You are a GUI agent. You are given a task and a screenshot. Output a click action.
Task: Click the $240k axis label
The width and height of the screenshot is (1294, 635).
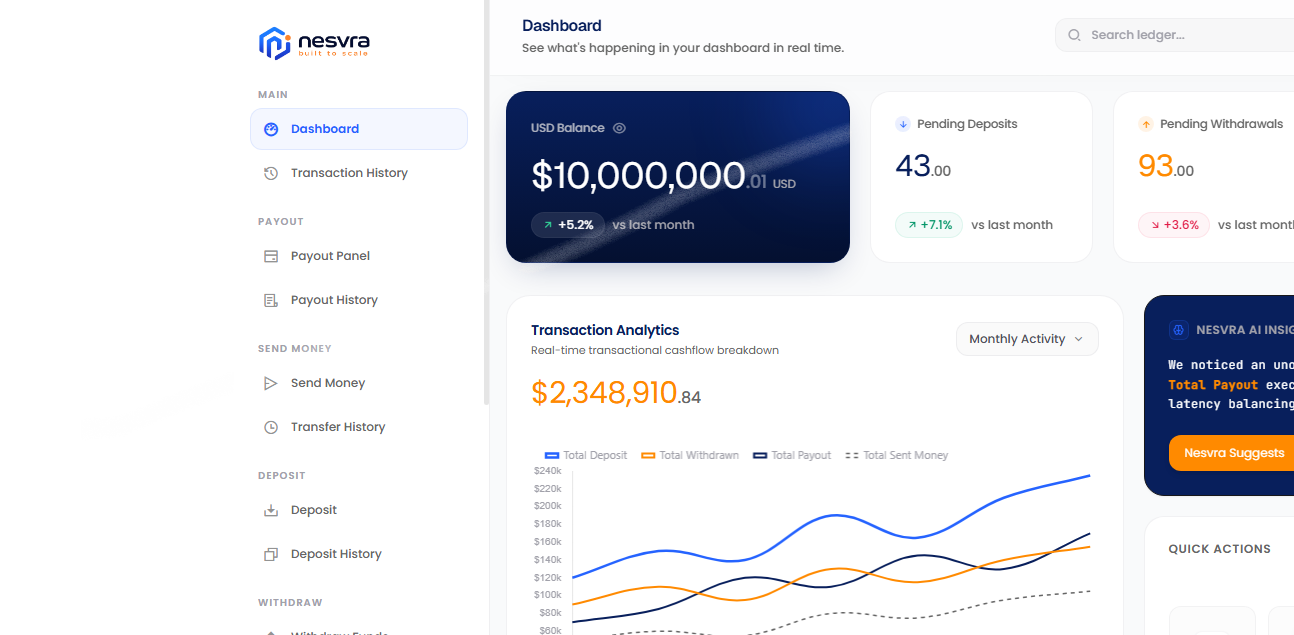point(548,470)
